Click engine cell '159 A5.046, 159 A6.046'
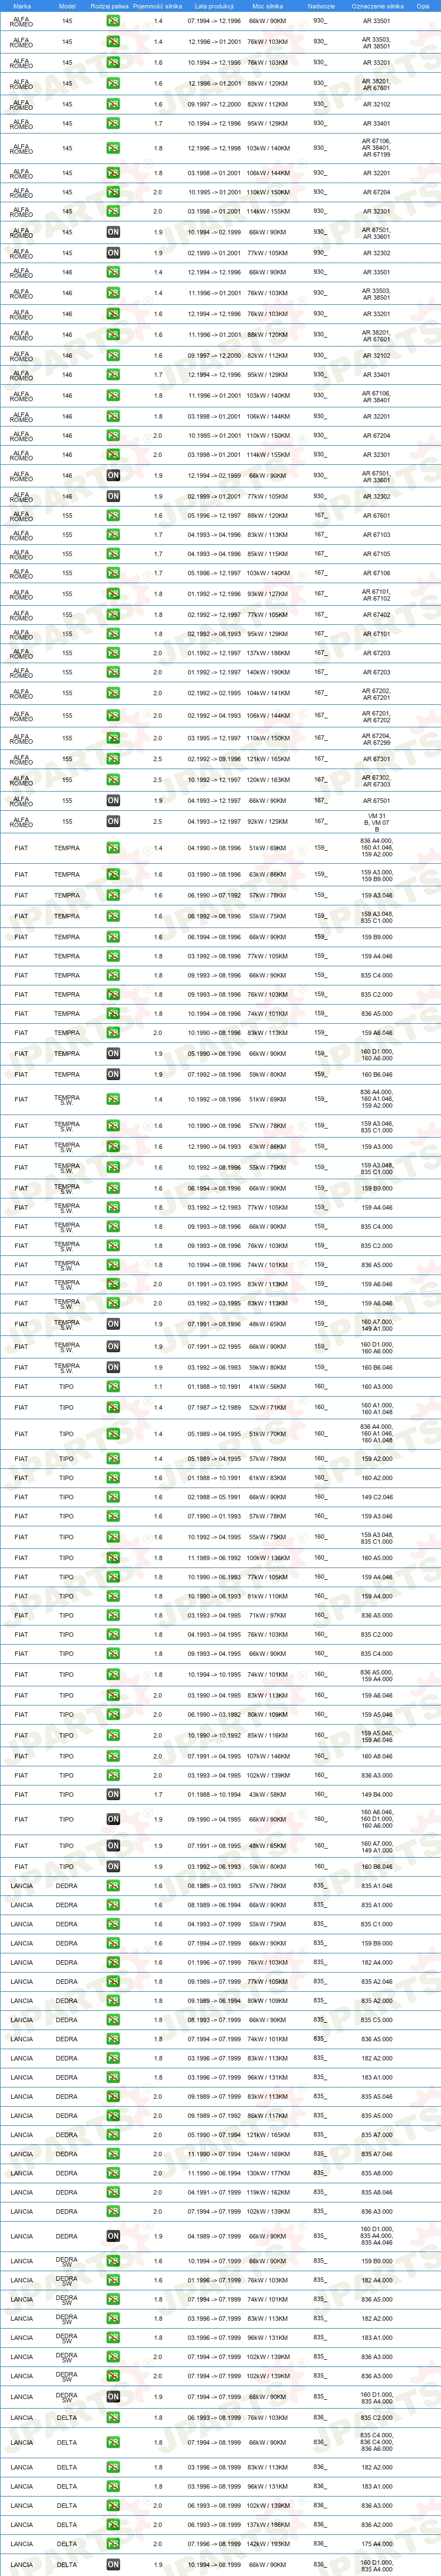Viewport: 441px width, 2576px height. click(377, 1736)
